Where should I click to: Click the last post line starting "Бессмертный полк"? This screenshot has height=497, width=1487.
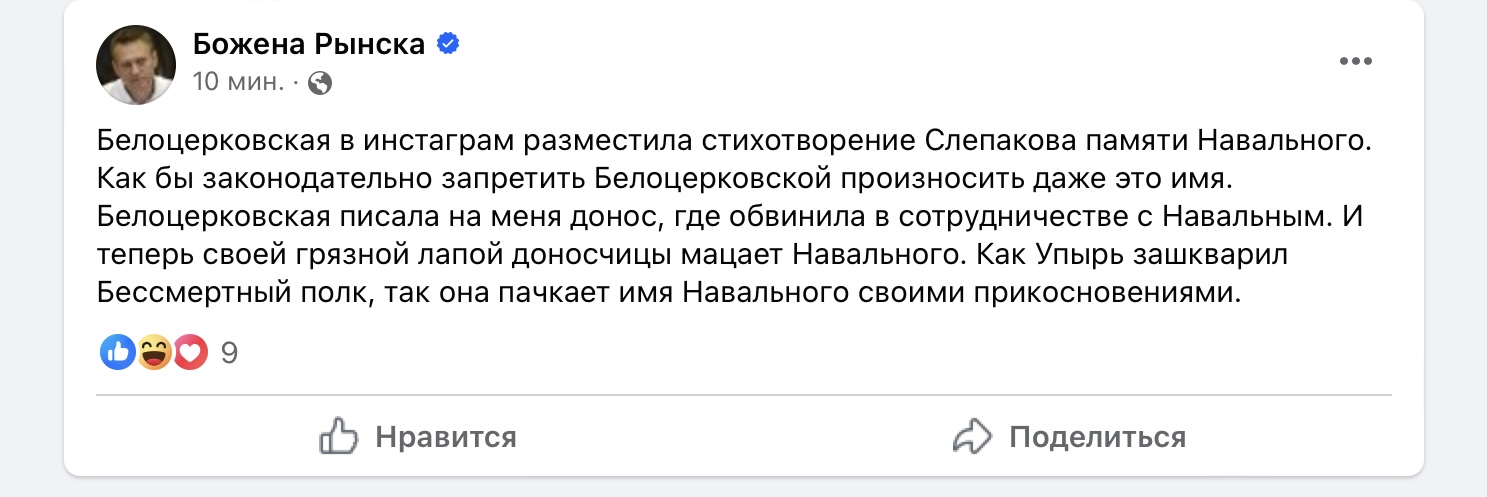(x=669, y=294)
